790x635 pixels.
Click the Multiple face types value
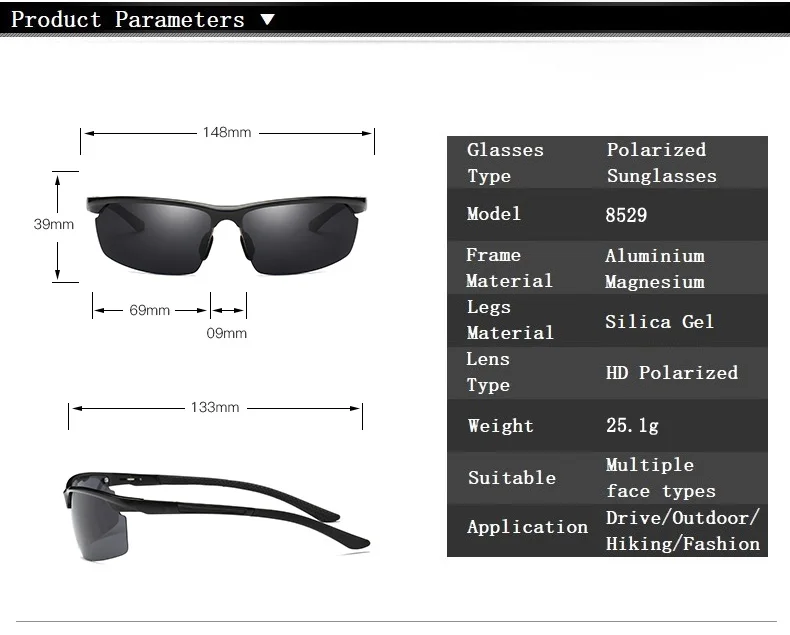tap(661, 478)
